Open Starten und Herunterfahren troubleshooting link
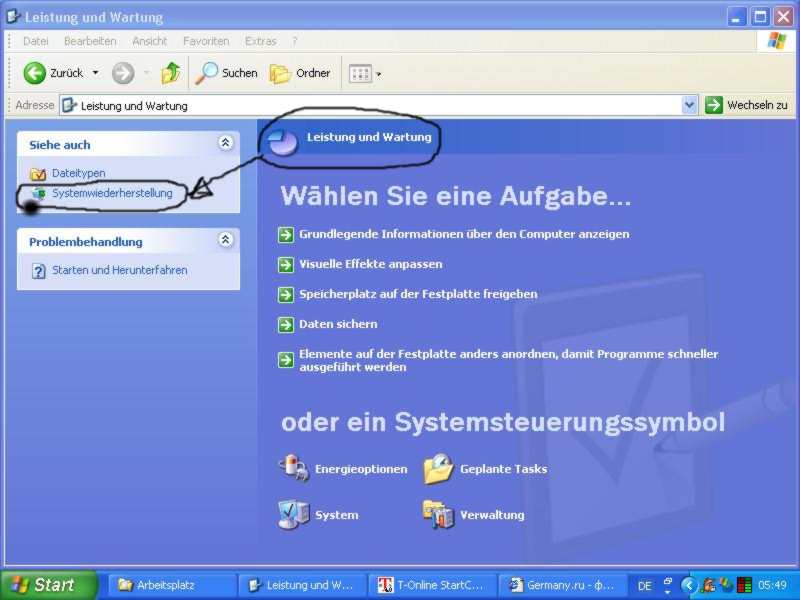Image resolution: width=800 pixels, height=600 pixels. pos(120,270)
